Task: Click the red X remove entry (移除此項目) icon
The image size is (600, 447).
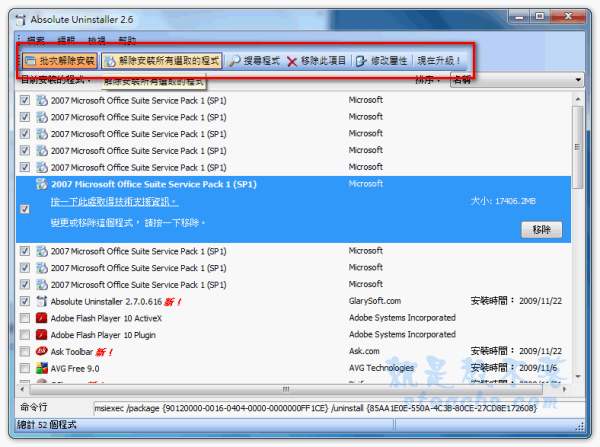Action: (x=292, y=61)
